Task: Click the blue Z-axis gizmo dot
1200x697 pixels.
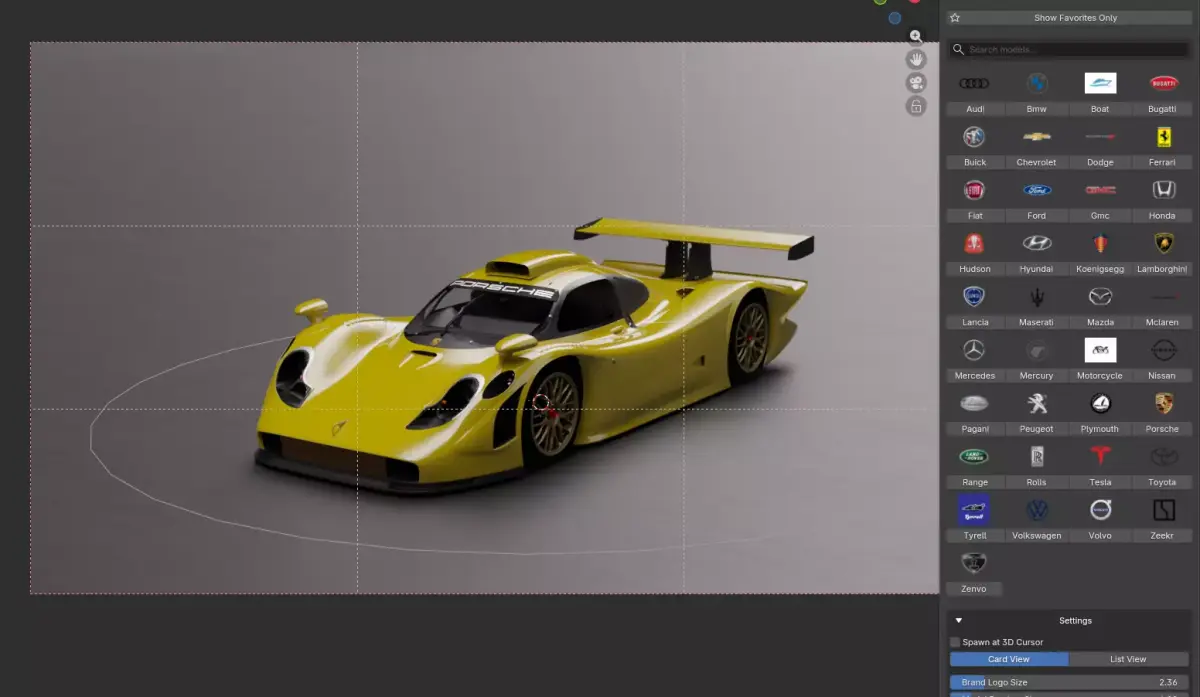Action: click(895, 18)
